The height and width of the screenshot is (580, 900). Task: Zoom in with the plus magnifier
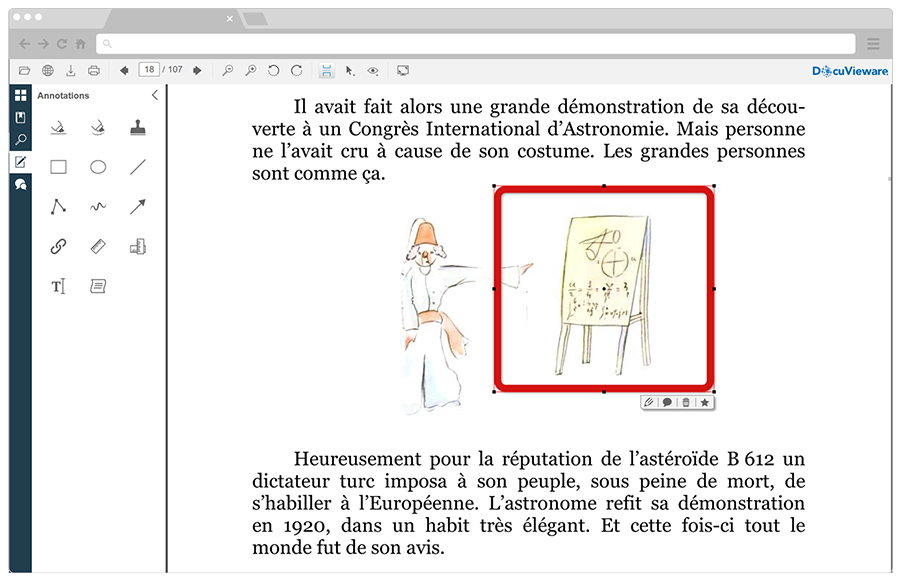[x=251, y=71]
